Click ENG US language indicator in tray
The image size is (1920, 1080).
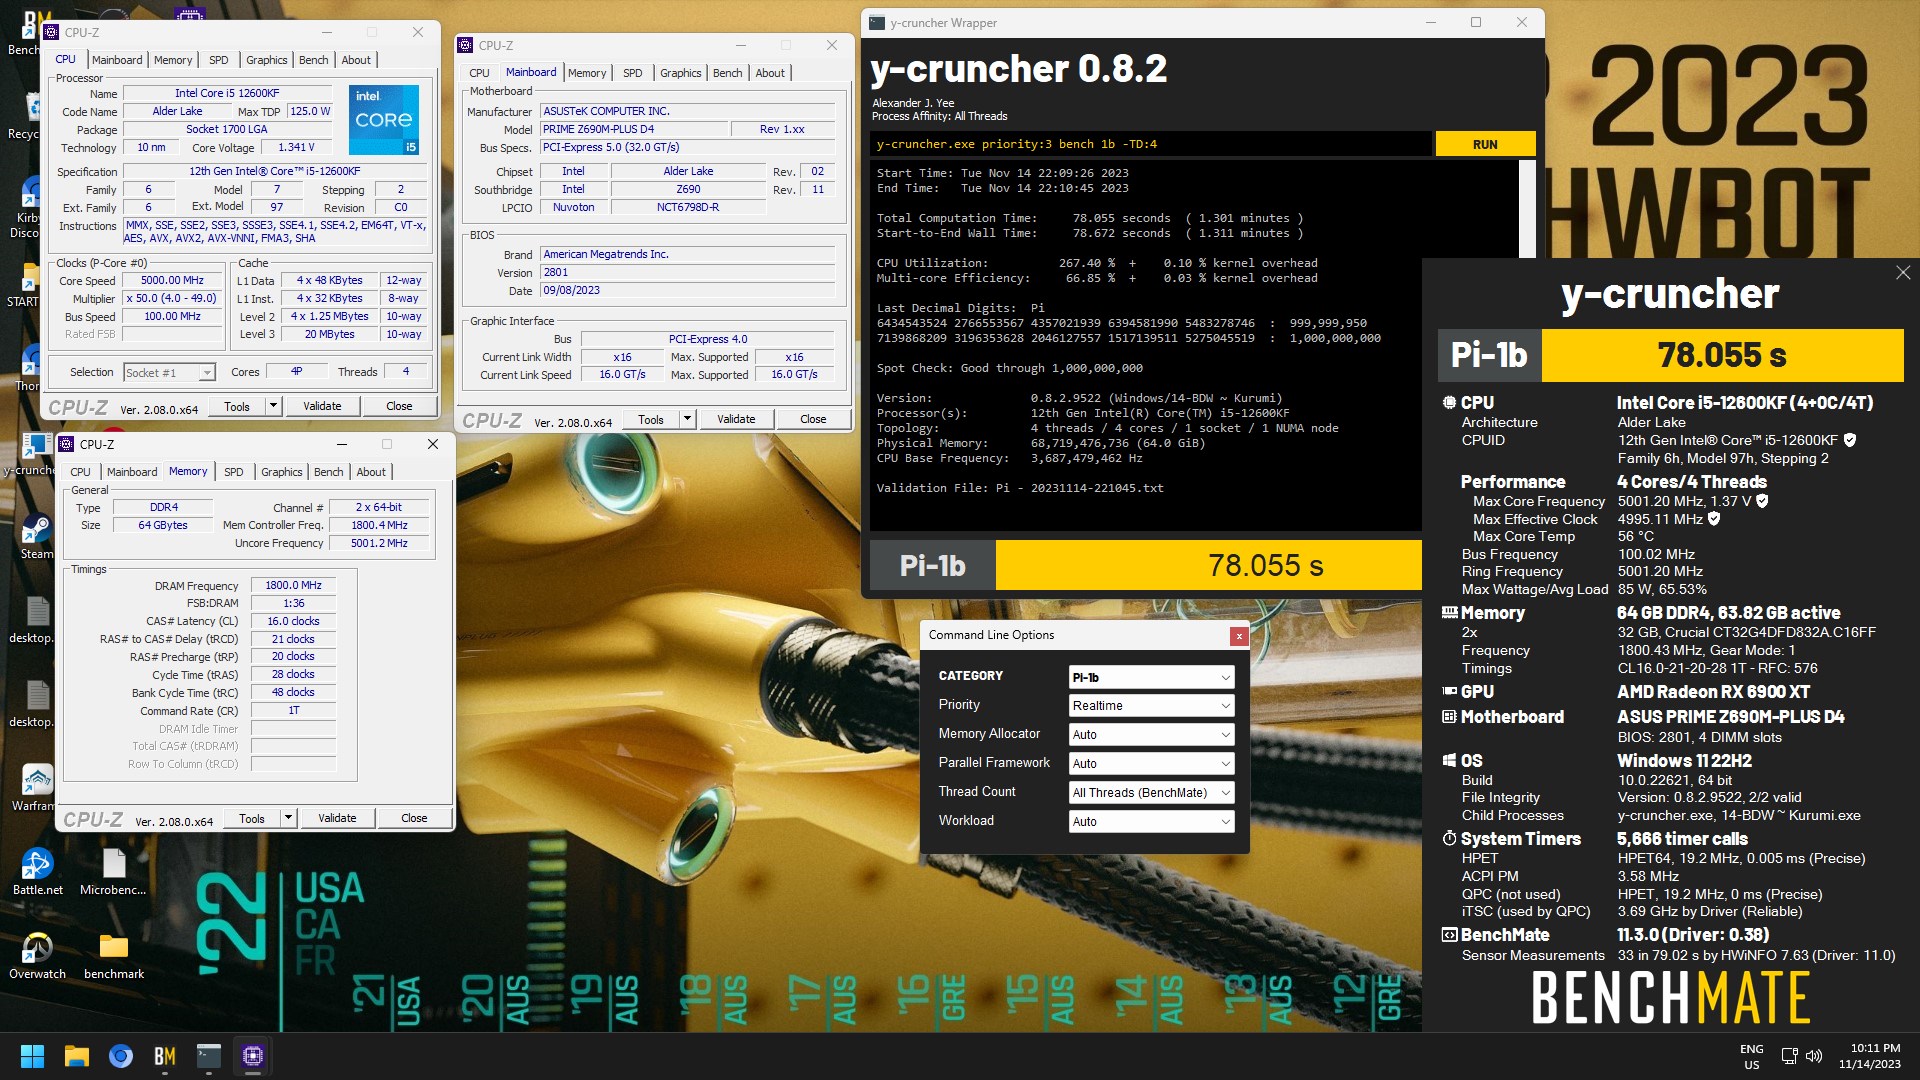1751,1056
